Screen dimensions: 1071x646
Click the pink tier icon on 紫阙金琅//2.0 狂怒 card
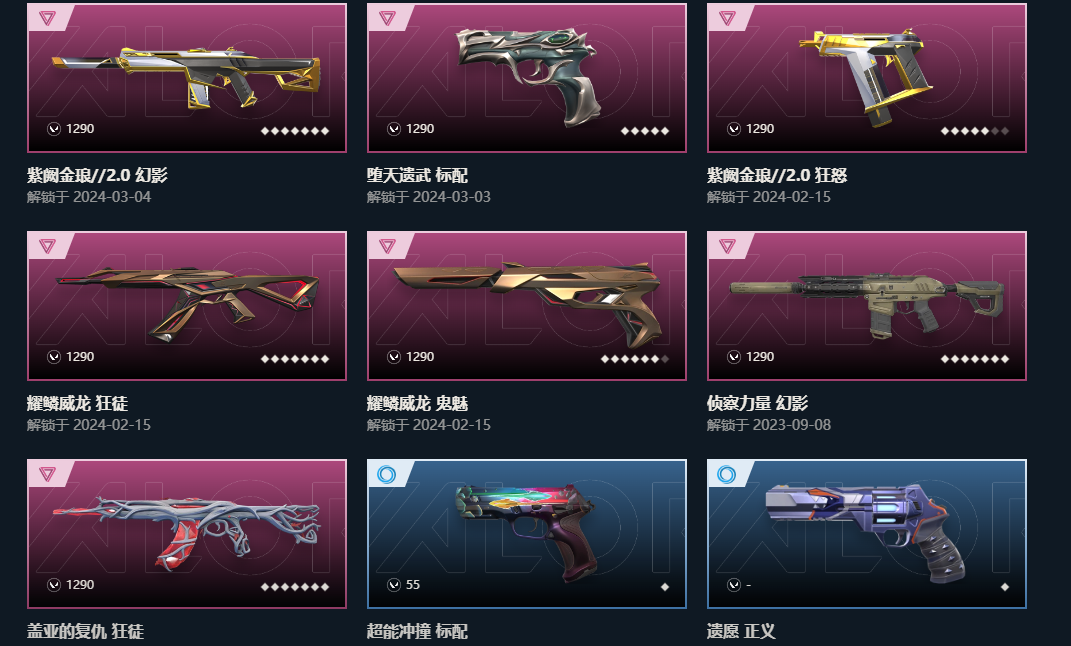727,18
